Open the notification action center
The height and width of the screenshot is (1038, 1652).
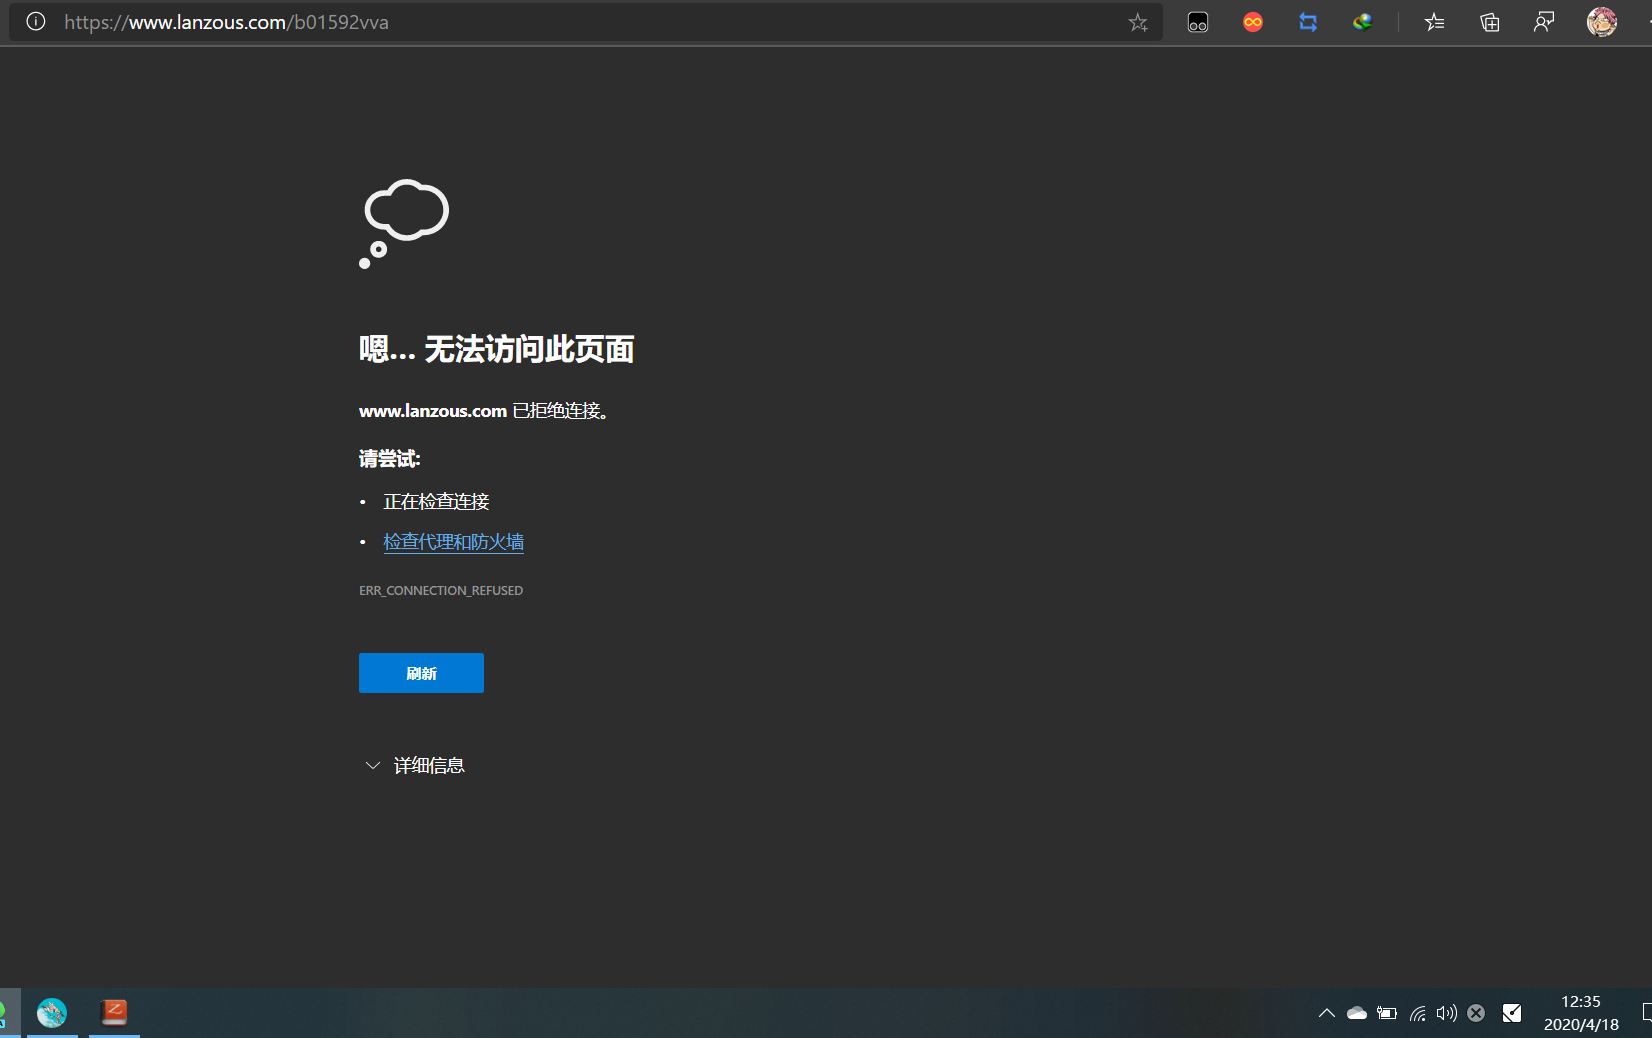coord(1646,1013)
